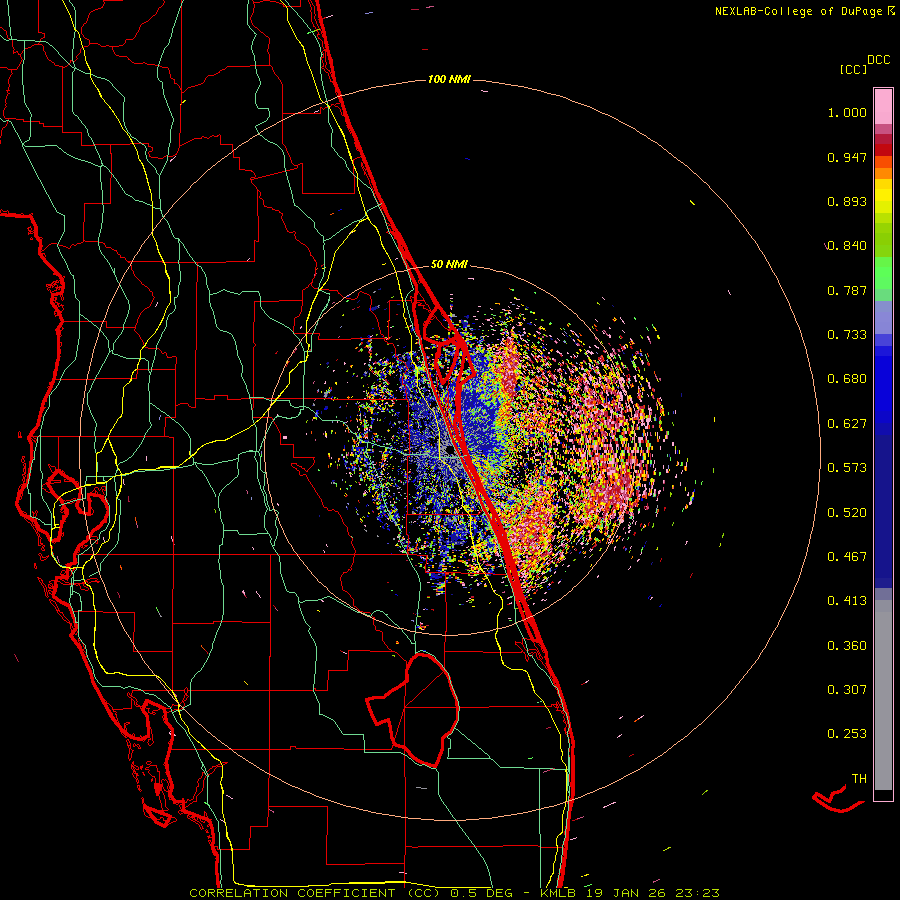Image resolution: width=900 pixels, height=900 pixels.
Task: Pick the pink band beside 1.000
Action: tap(883, 107)
